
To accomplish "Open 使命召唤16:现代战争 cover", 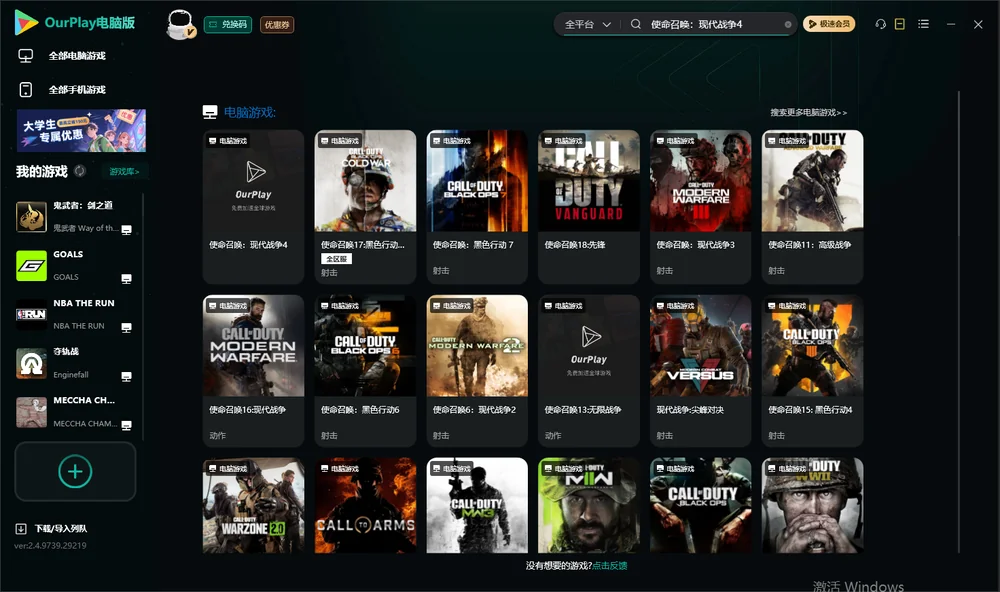I will point(253,346).
